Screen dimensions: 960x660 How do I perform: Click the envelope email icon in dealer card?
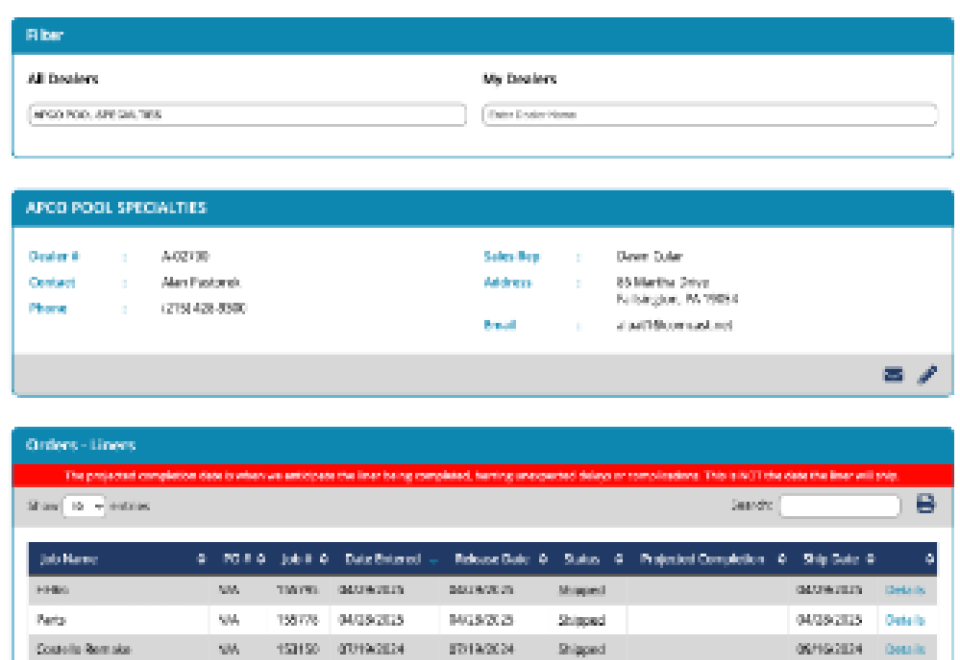pos(893,374)
